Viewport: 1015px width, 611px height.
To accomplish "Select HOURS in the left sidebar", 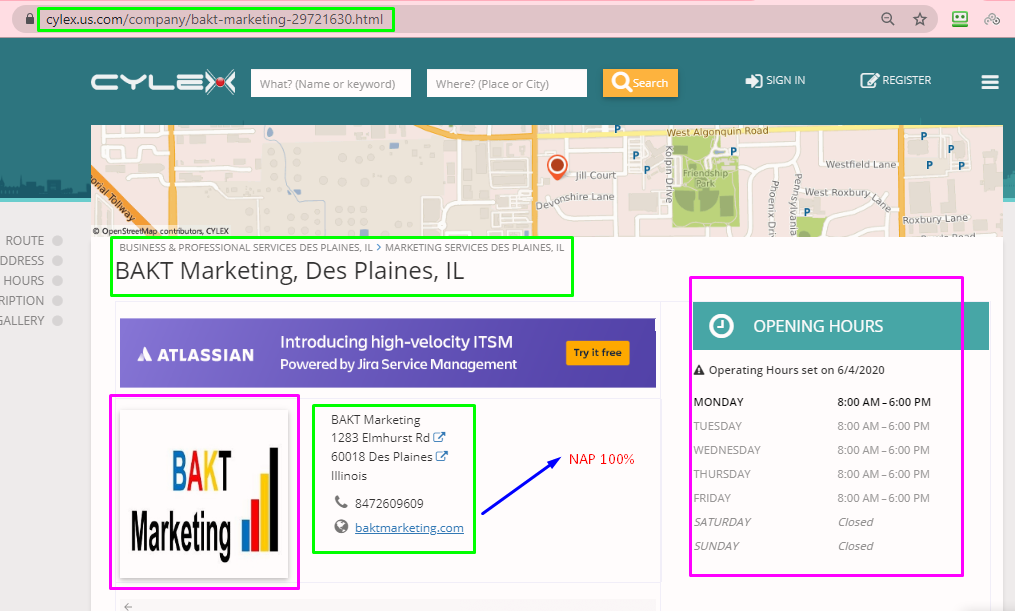I will (26, 280).
